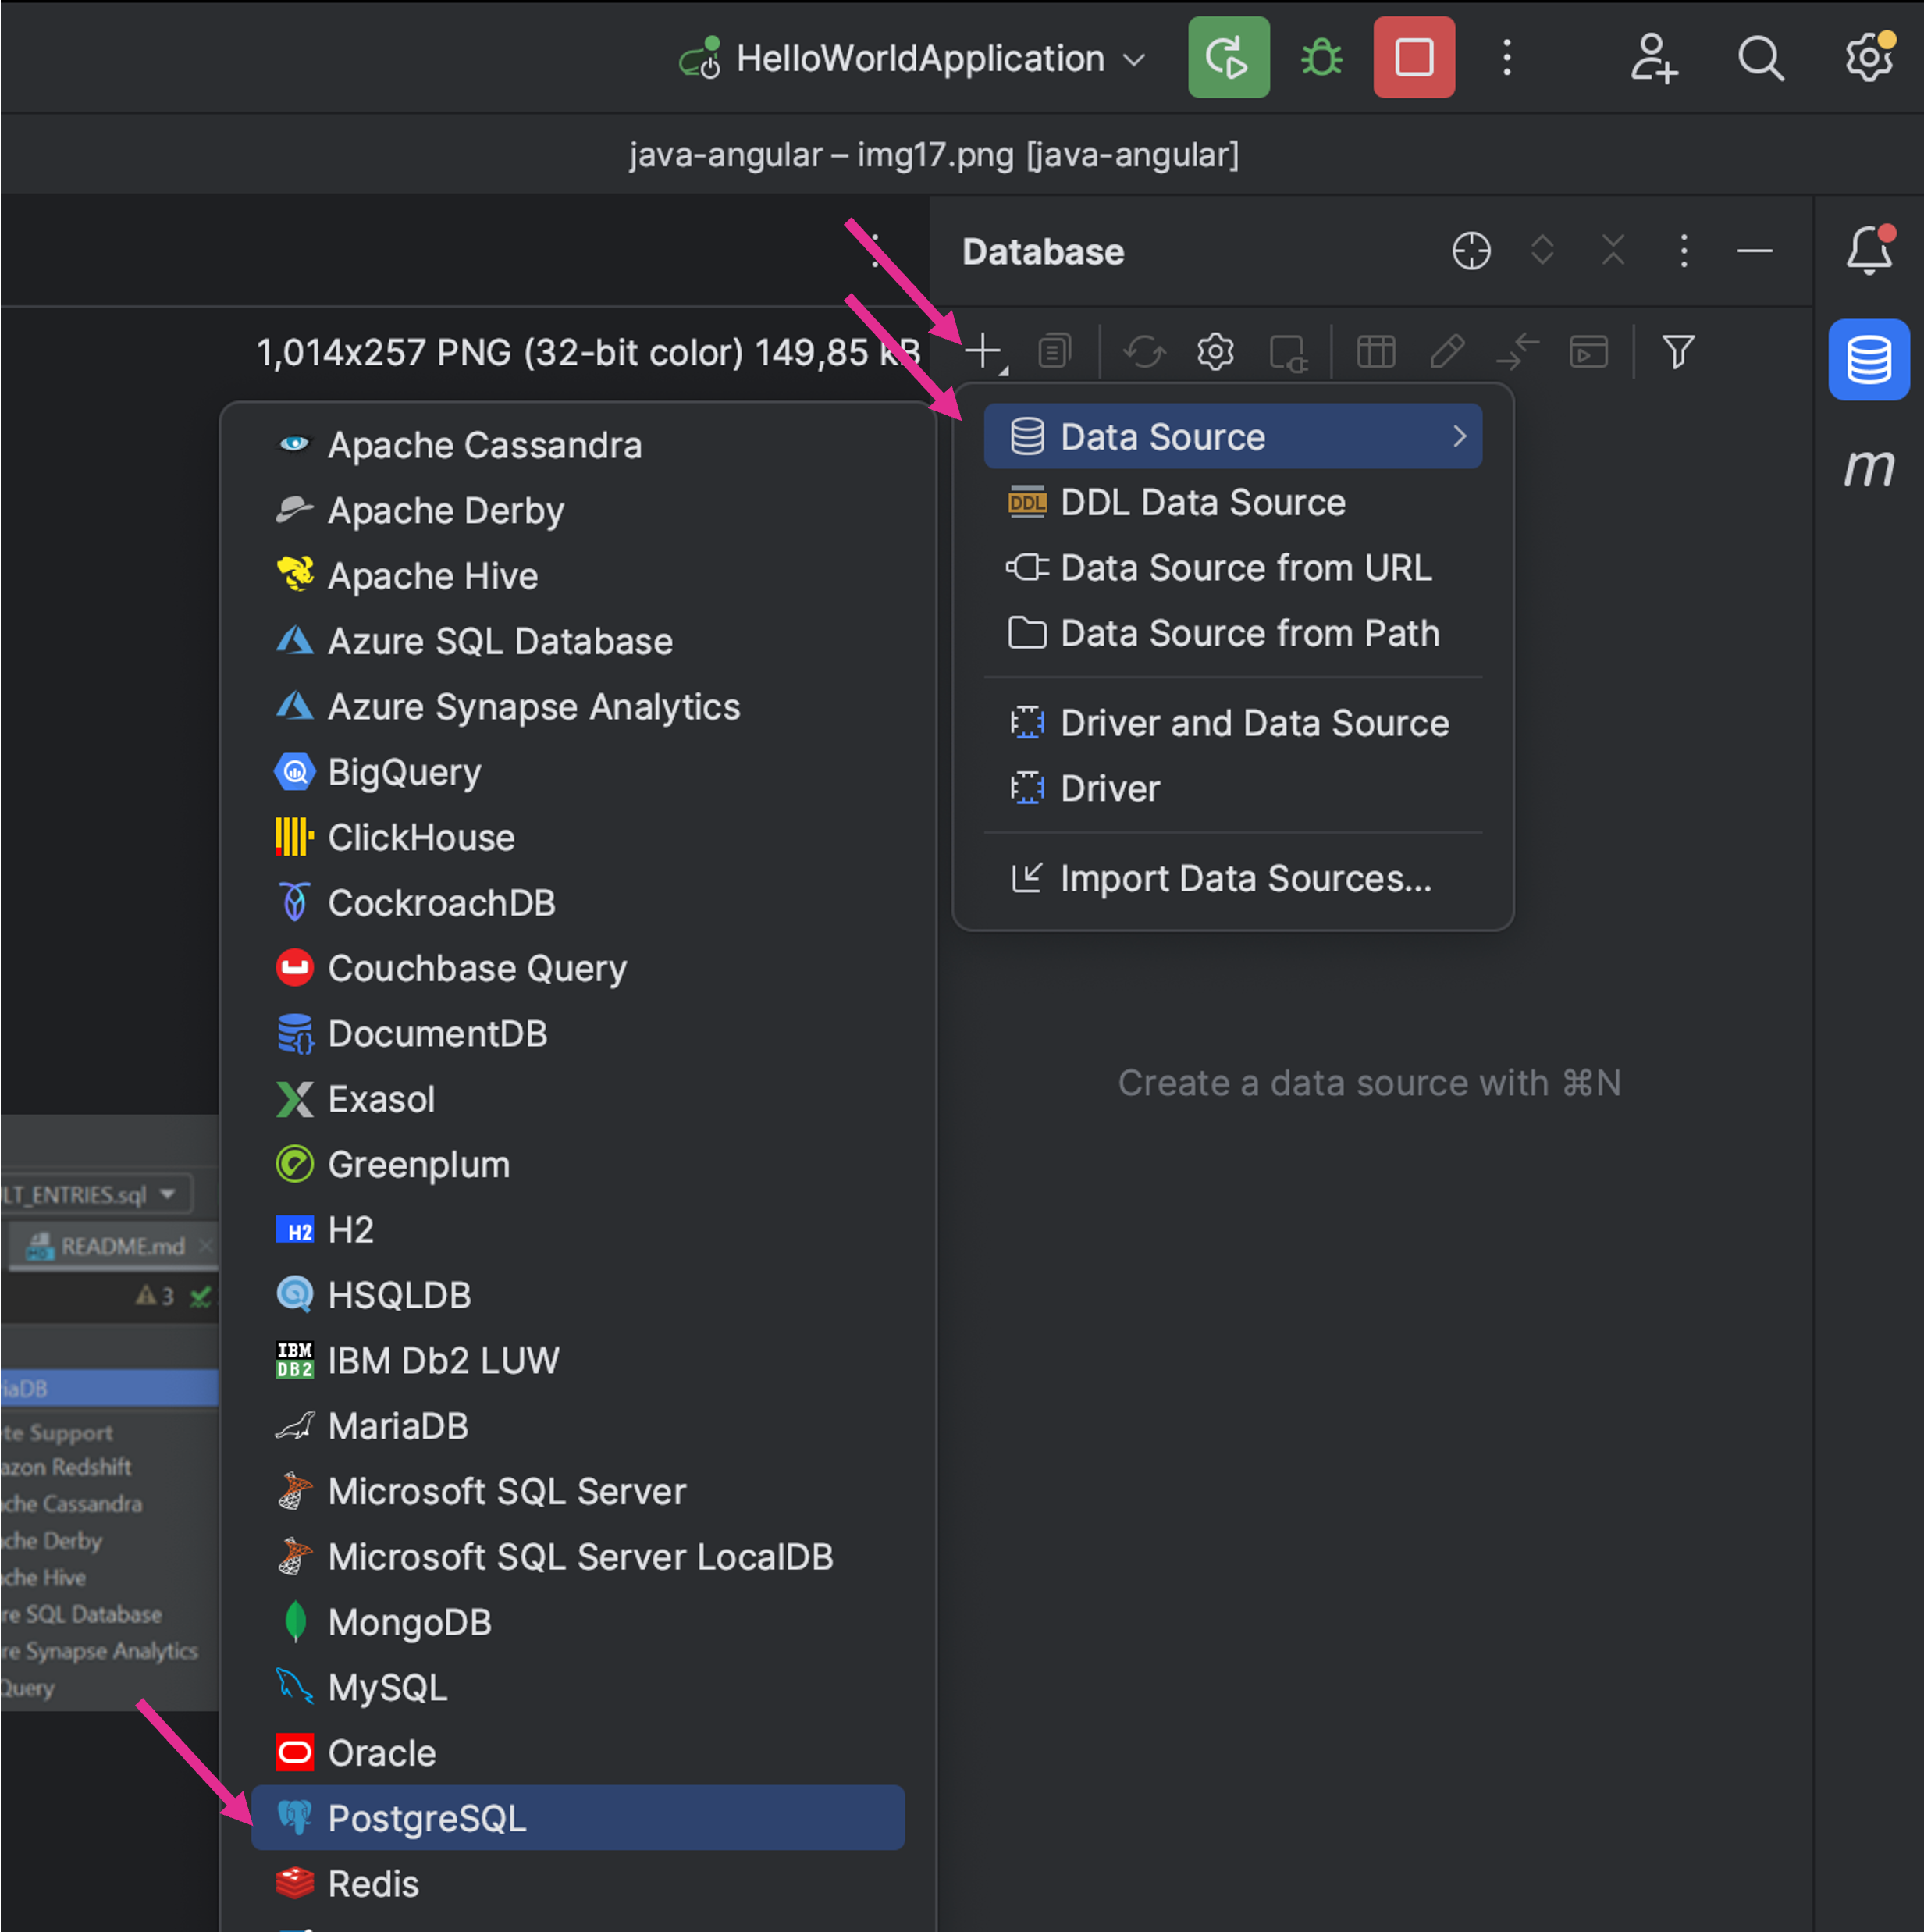Click the Open console icon
The height and width of the screenshot is (1932, 1924).
point(1588,351)
